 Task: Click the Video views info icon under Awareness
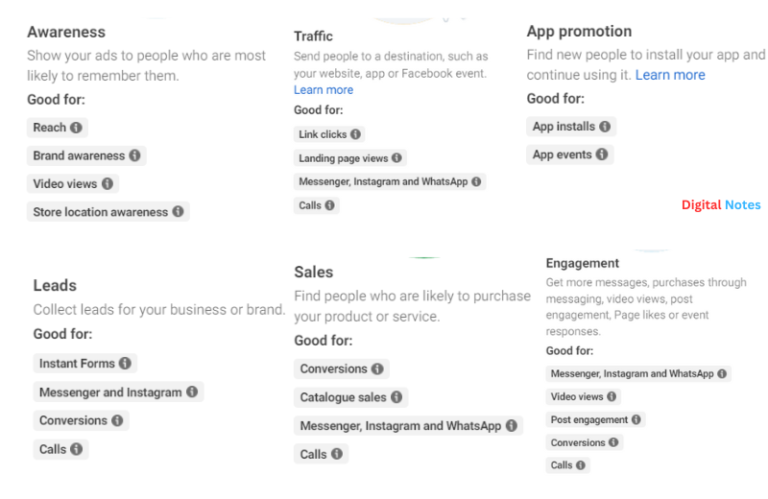pyautogui.click(x=107, y=183)
